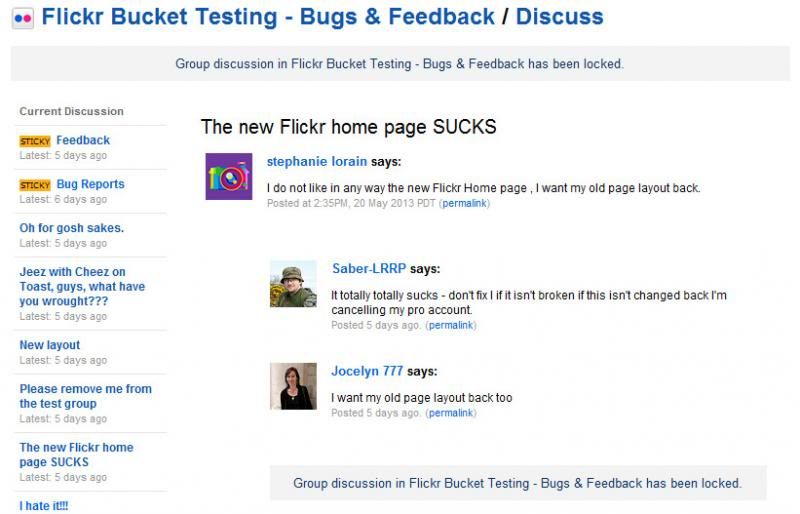Open the sticky Feedback discussion

coord(83,141)
